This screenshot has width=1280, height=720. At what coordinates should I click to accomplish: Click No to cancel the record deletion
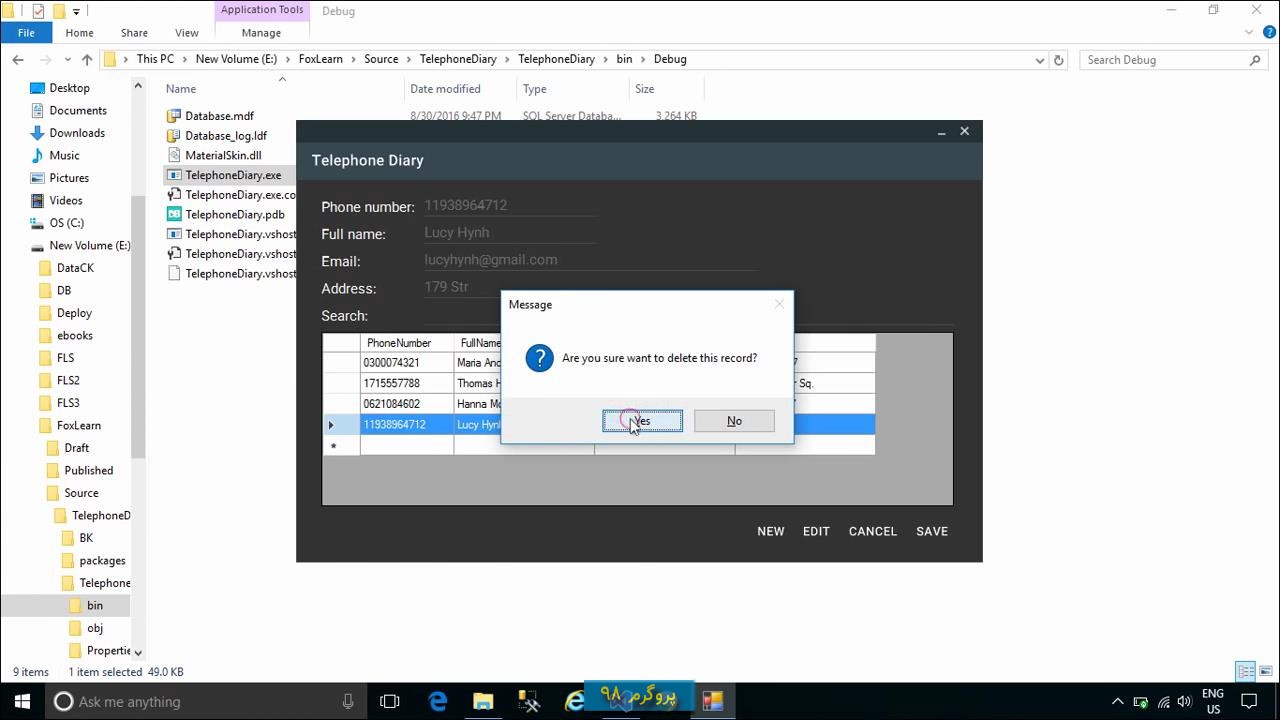(x=733, y=420)
